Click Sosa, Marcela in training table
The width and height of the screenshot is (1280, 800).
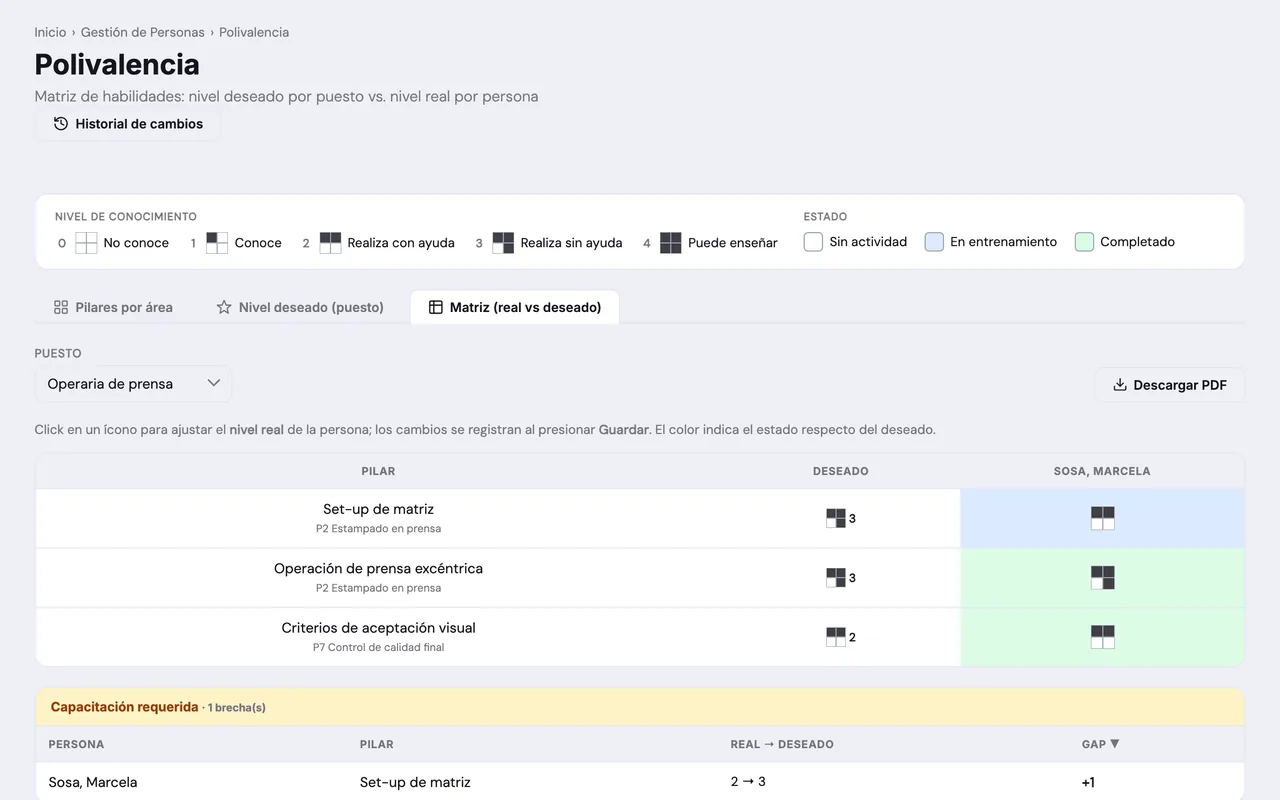click(93, 782)
